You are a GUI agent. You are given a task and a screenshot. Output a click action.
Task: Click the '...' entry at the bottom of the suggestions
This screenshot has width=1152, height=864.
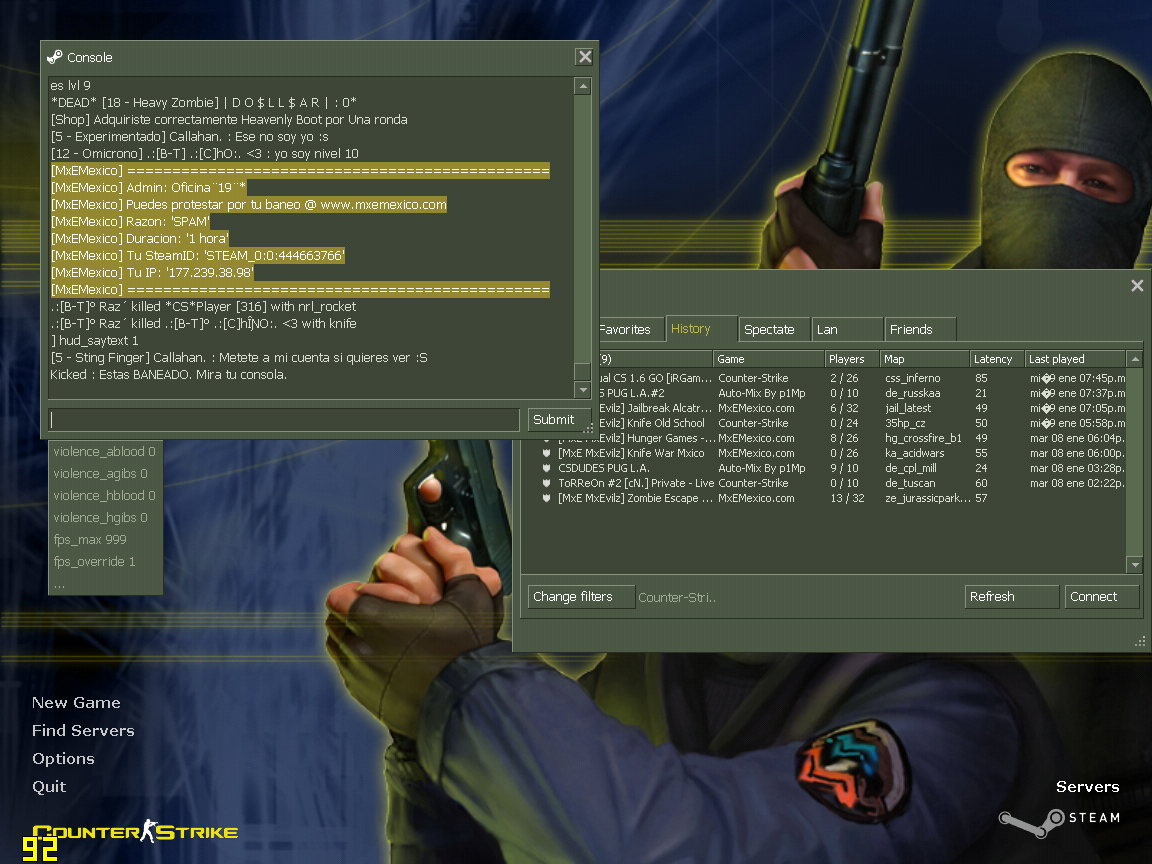(x=105, y=584)
